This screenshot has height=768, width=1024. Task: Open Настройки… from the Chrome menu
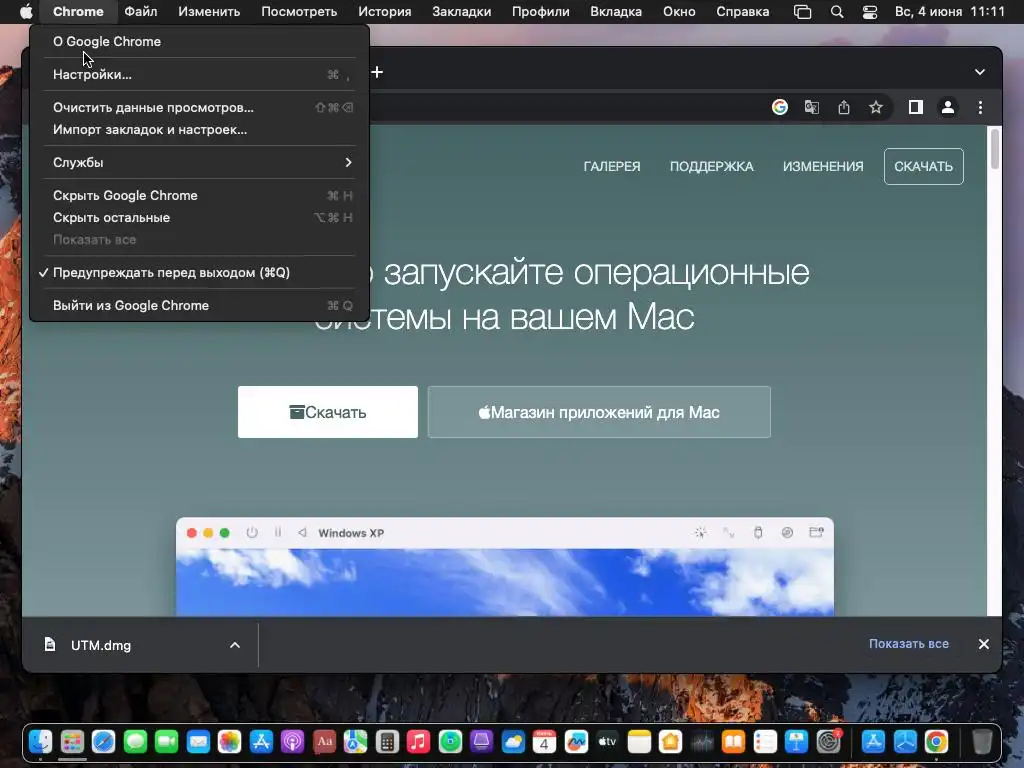(199, 74)
